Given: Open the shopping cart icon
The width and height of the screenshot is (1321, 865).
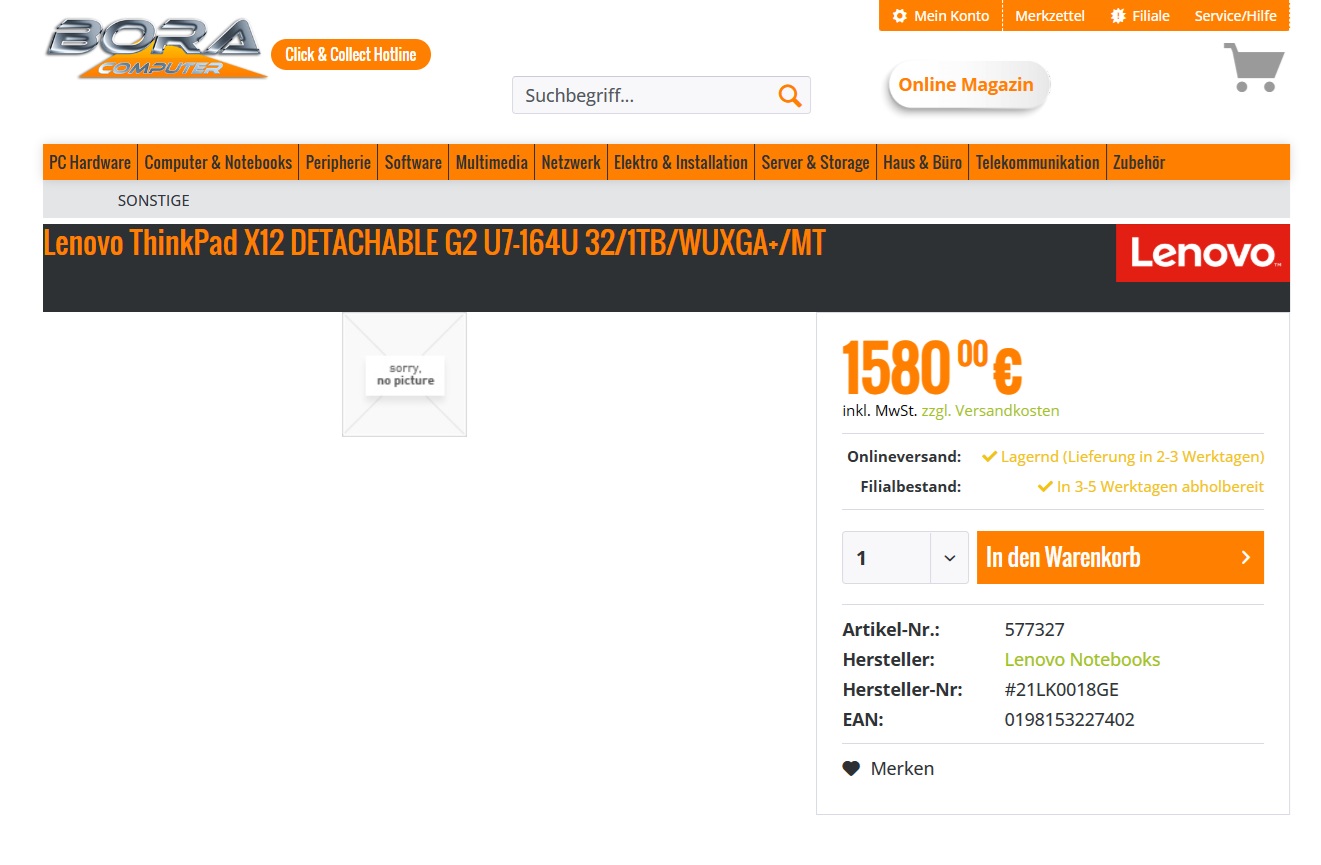Looking at the screenshot, I should click(x=1254, y=67).
